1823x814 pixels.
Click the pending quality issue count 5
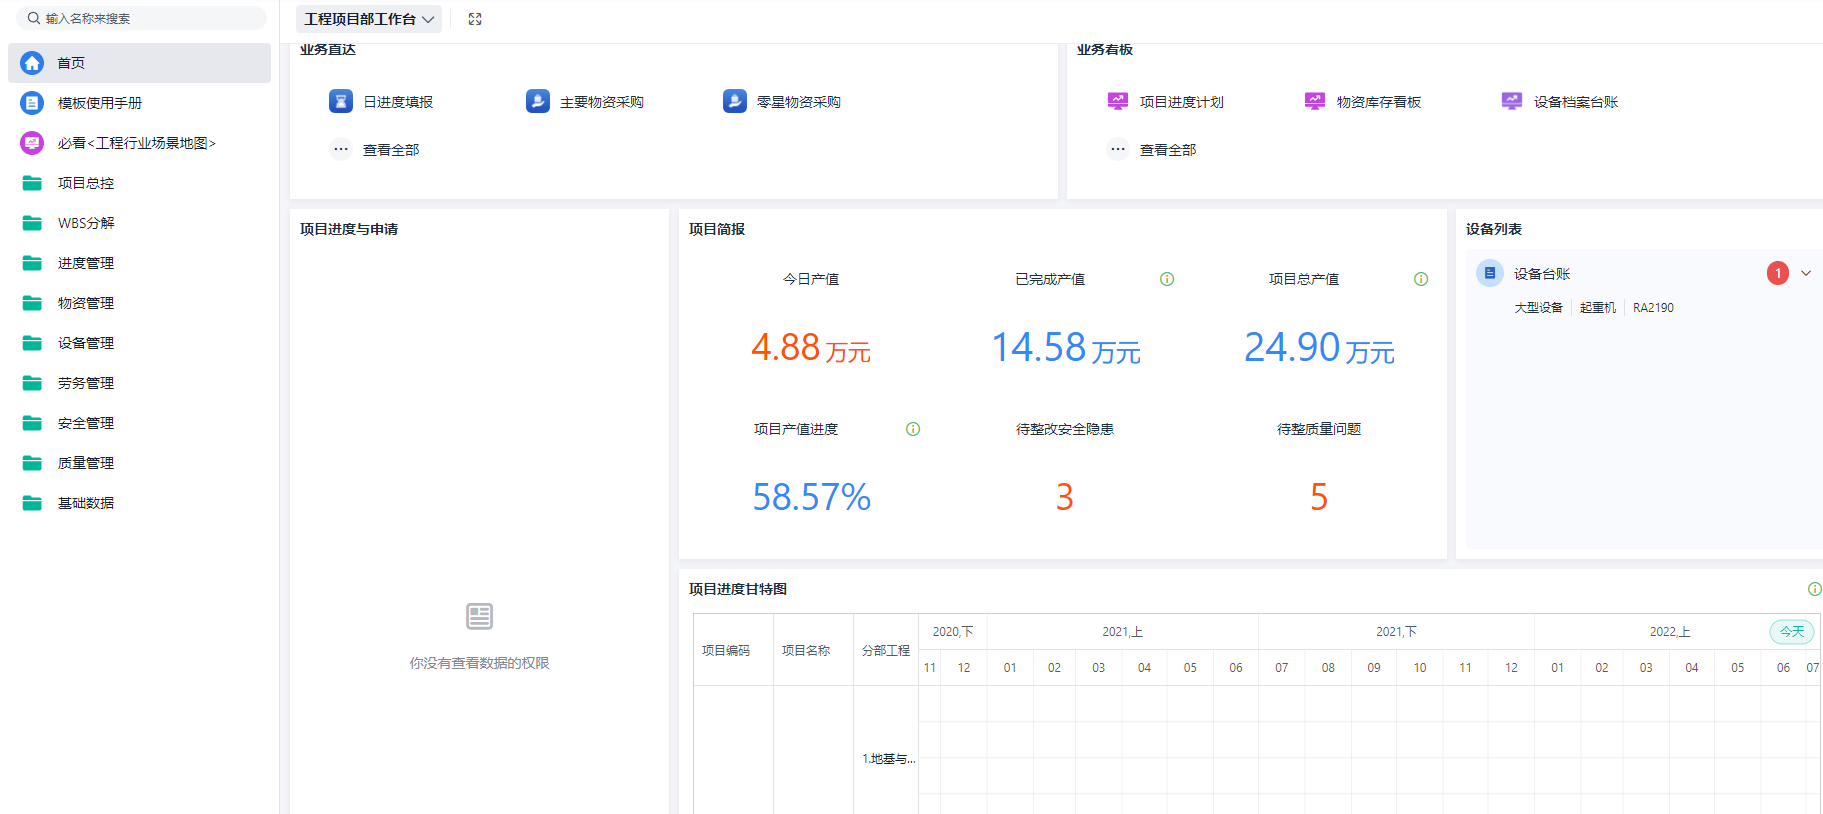[1319, 497]
